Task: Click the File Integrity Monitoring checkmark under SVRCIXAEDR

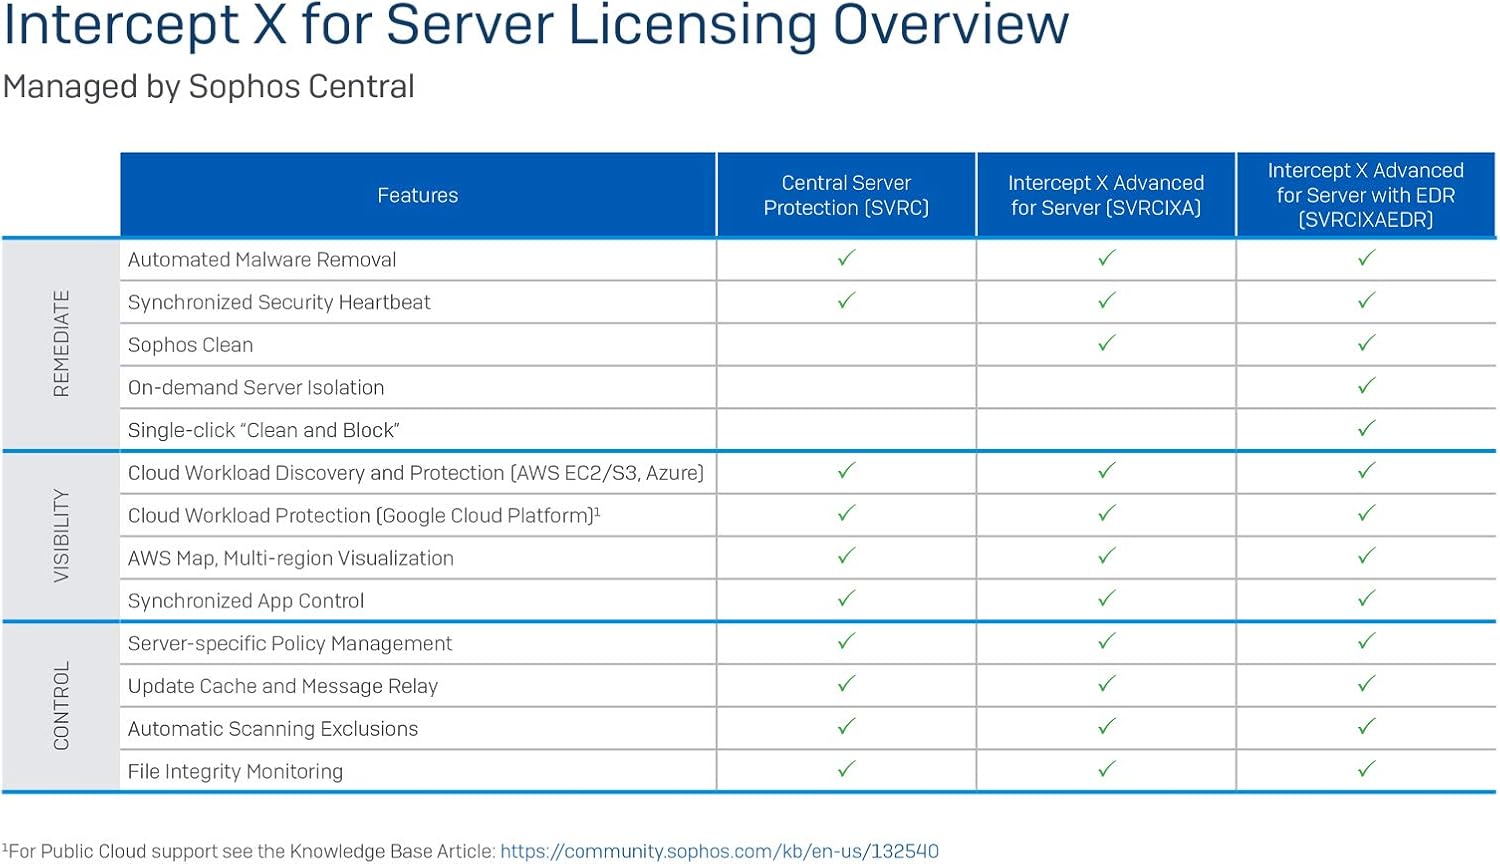Action: tap(1366, 770)
